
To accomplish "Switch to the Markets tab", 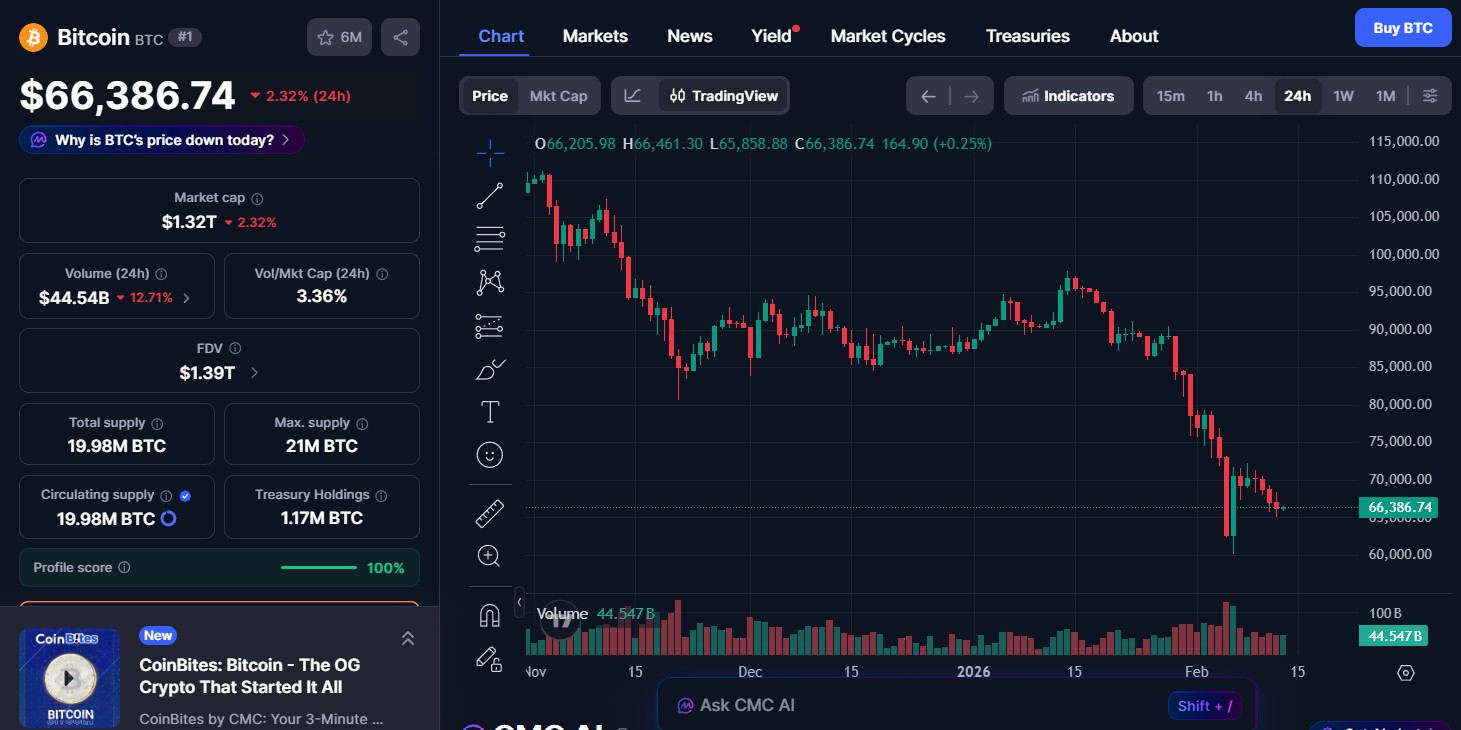I will pos(595,35).
